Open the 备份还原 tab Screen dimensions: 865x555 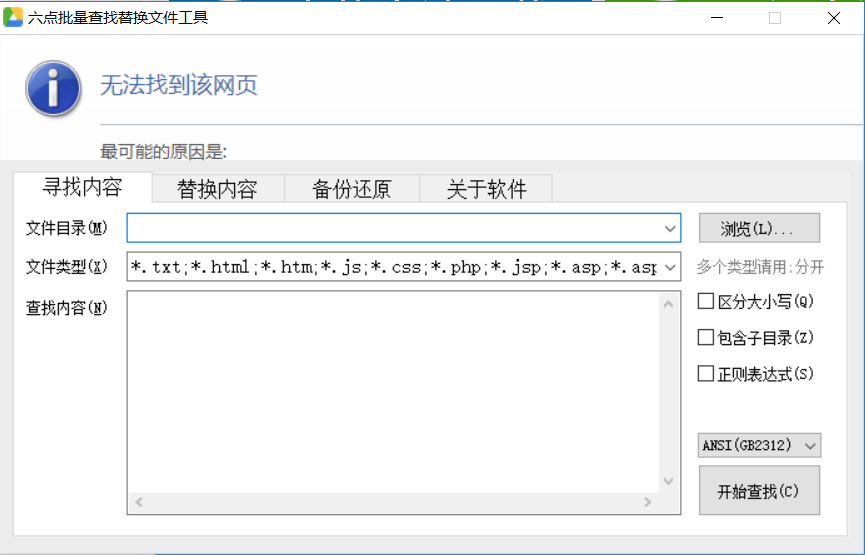(351, 189)
